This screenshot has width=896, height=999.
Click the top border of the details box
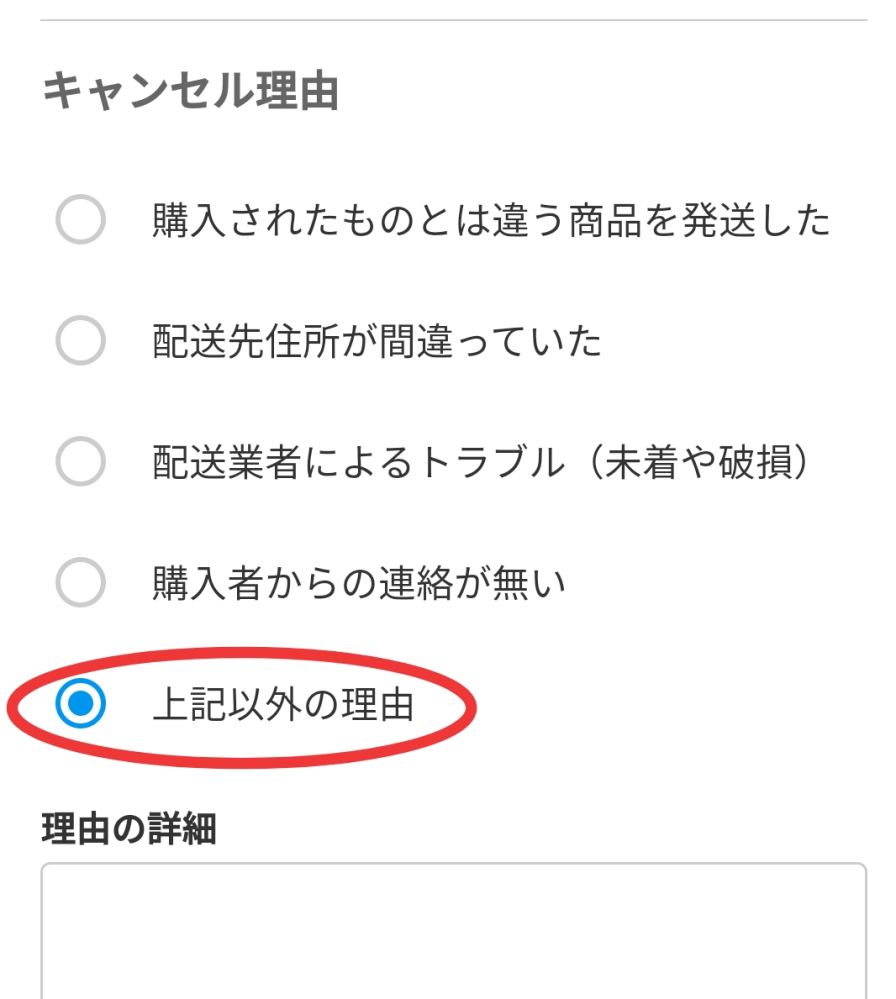pos(453,865)
